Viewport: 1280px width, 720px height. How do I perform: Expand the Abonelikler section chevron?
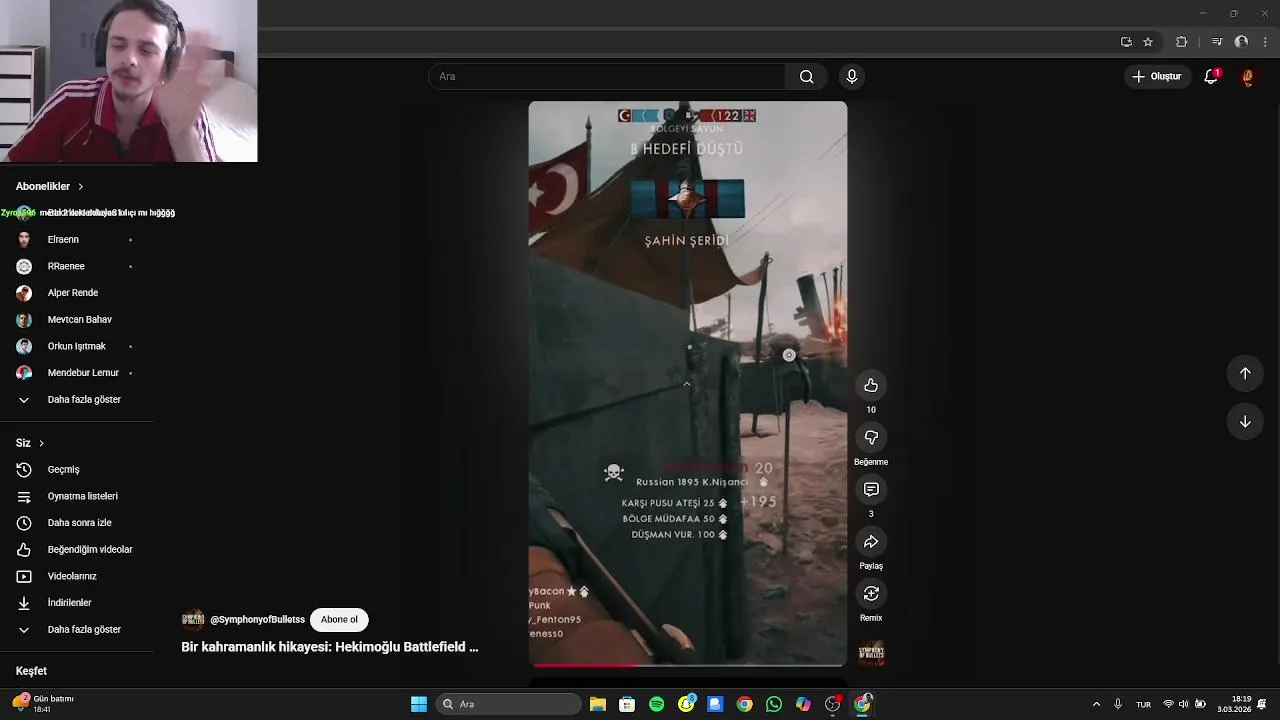point(81,187)
